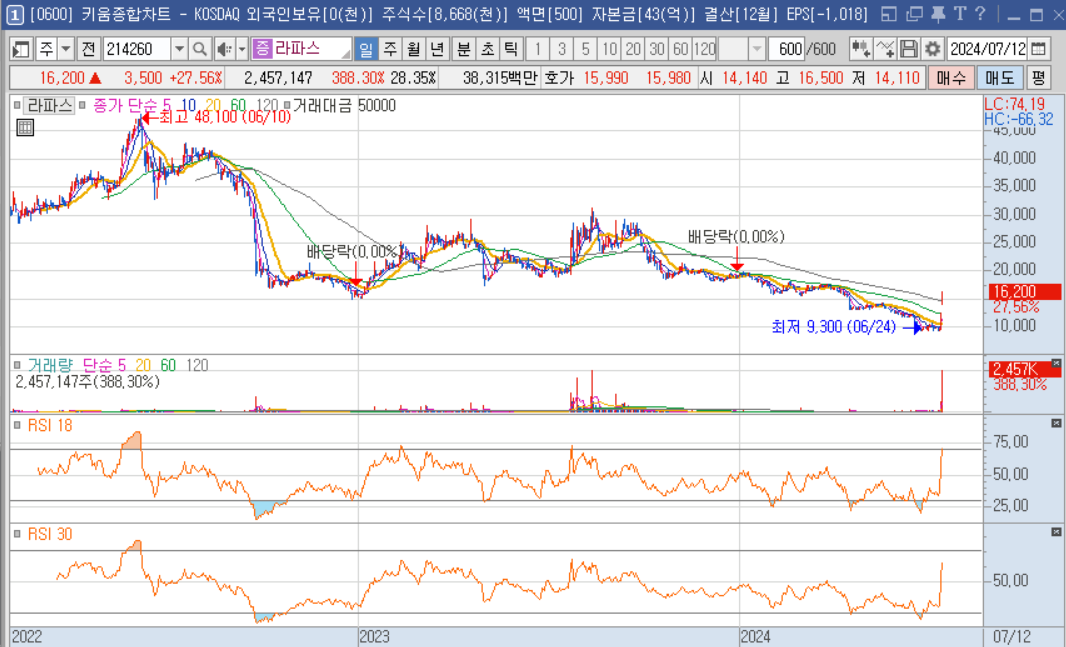
Task: Switch to daily chart '일' button
Action: point(366,49)
